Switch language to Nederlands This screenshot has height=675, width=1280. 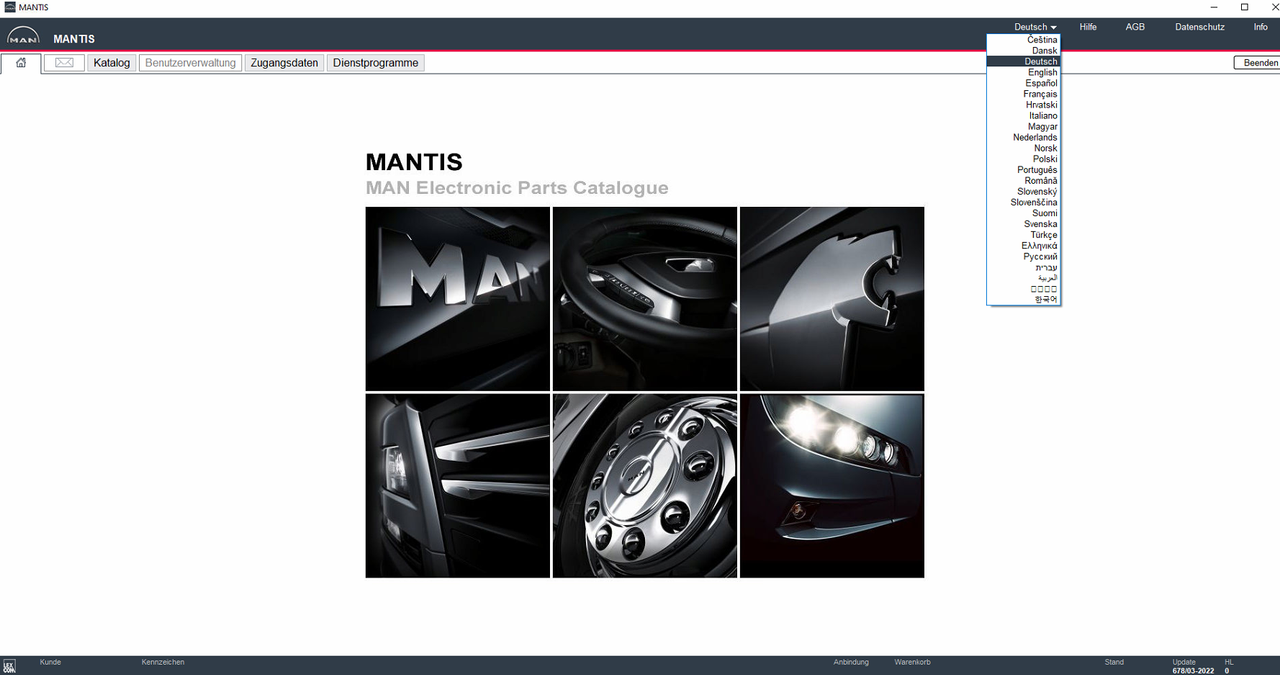[x=1024, y=138]
